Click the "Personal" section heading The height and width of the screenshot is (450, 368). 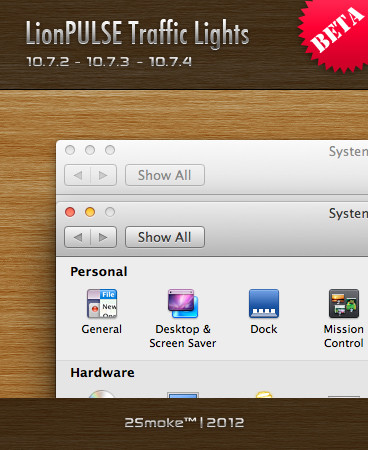[x=99, y=272]
